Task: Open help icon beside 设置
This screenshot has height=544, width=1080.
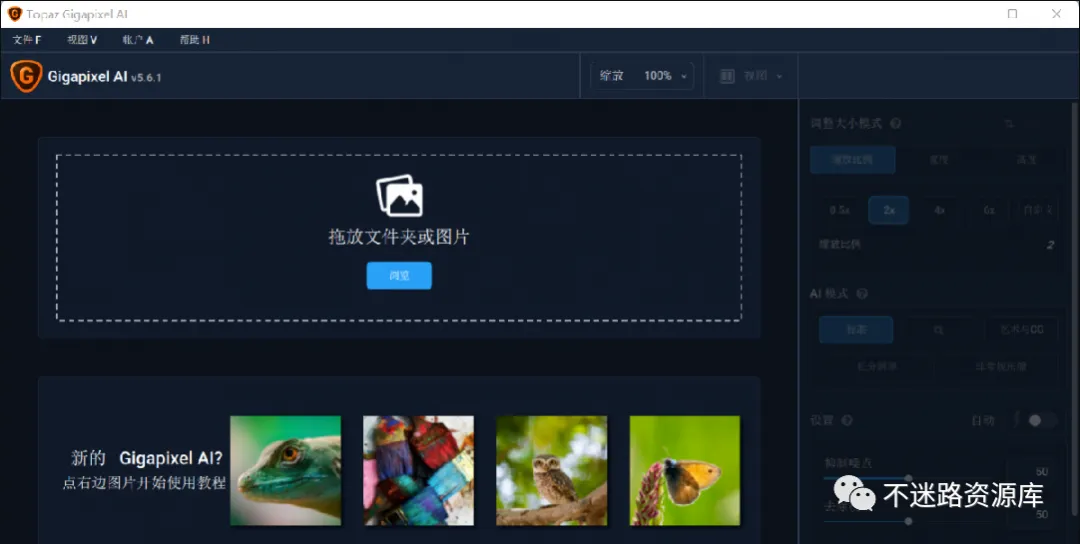Action: (x=847, y=420)
